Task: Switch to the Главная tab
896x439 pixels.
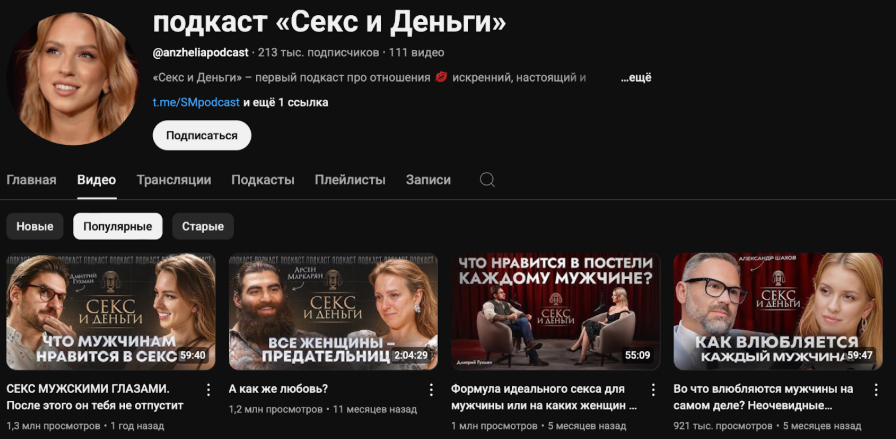Action: click(31, 180)
